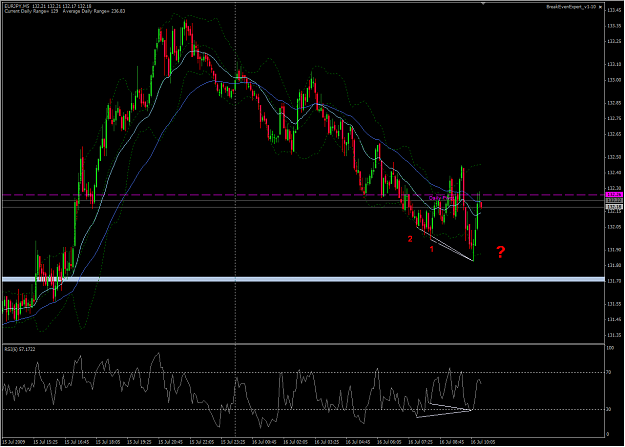Click the 15 Jul 22:05 time label
Image resolution: width=625 pixels, height=447 pixels.
[202, 442]
